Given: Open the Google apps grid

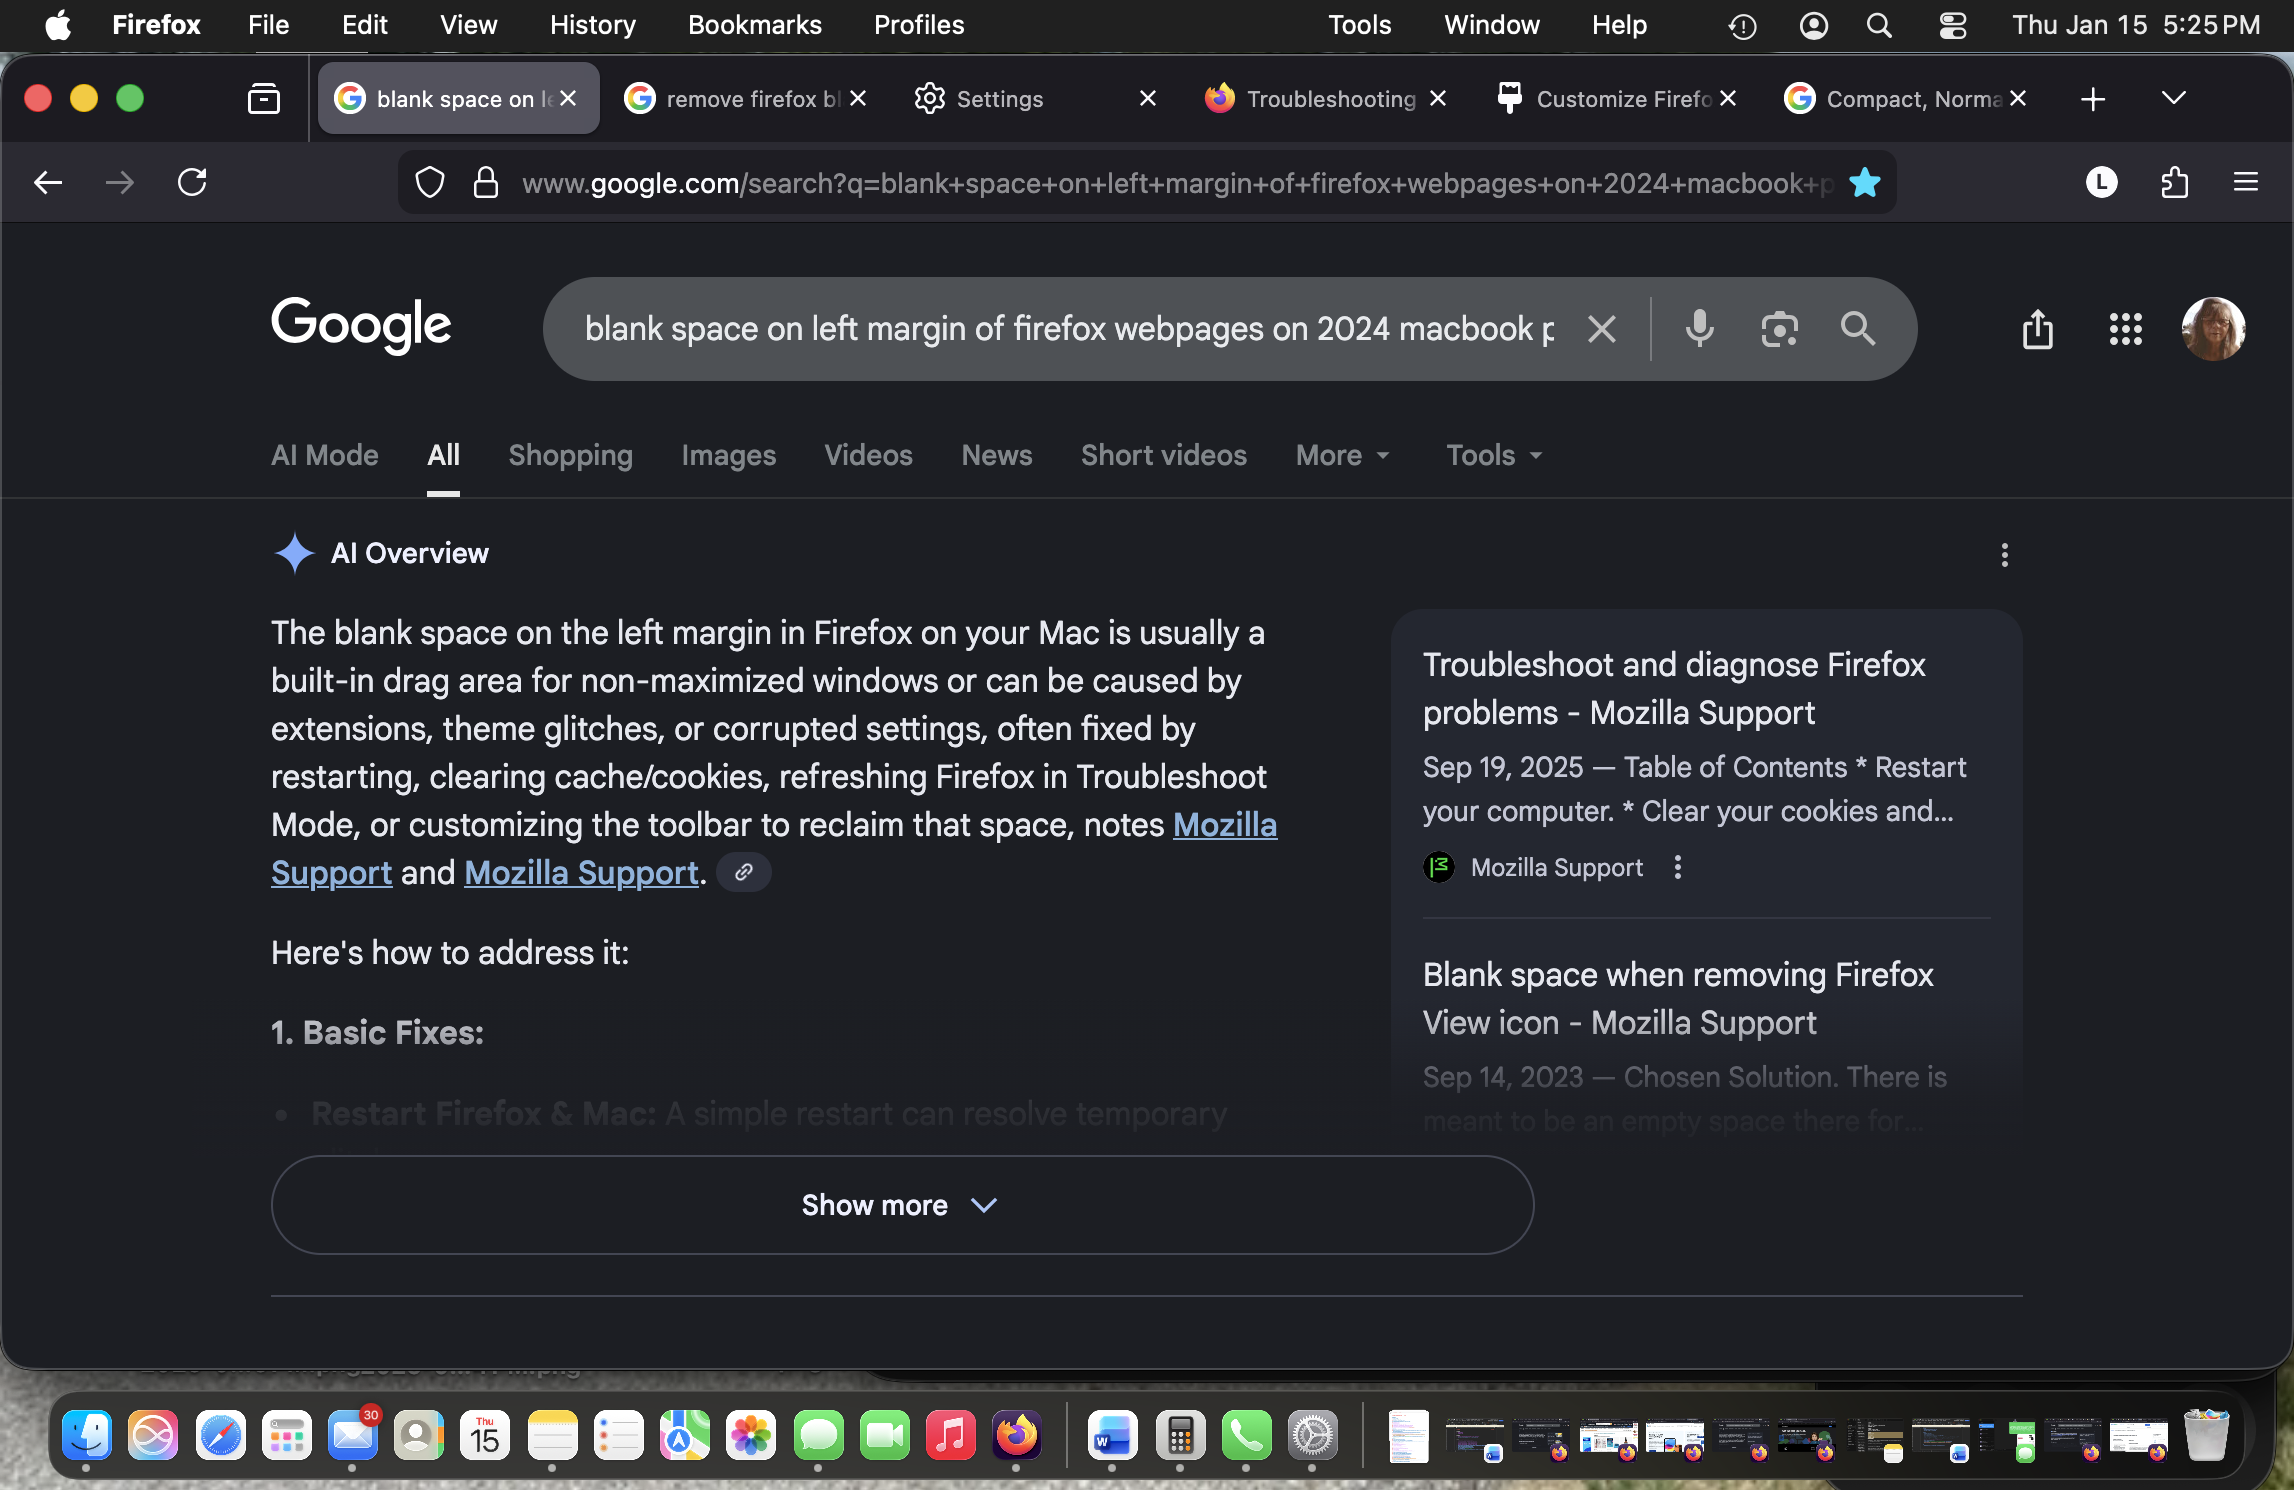Looking at the screenshot, I should tap(2125, 328).
